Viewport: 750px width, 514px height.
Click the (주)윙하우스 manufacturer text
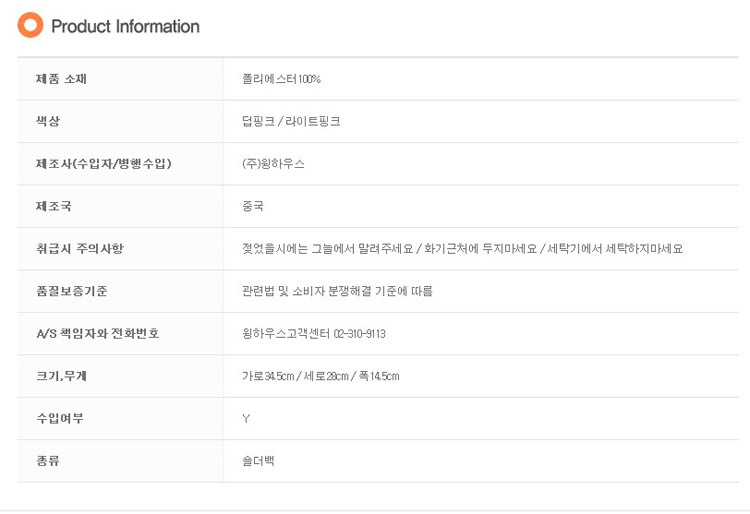click(273, 164)
